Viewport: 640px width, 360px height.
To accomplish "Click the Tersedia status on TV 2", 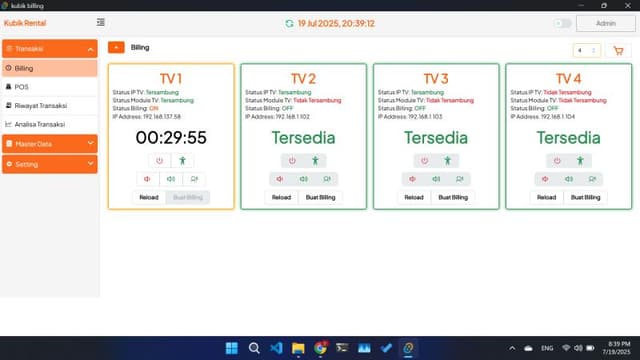I will (303, 138).
